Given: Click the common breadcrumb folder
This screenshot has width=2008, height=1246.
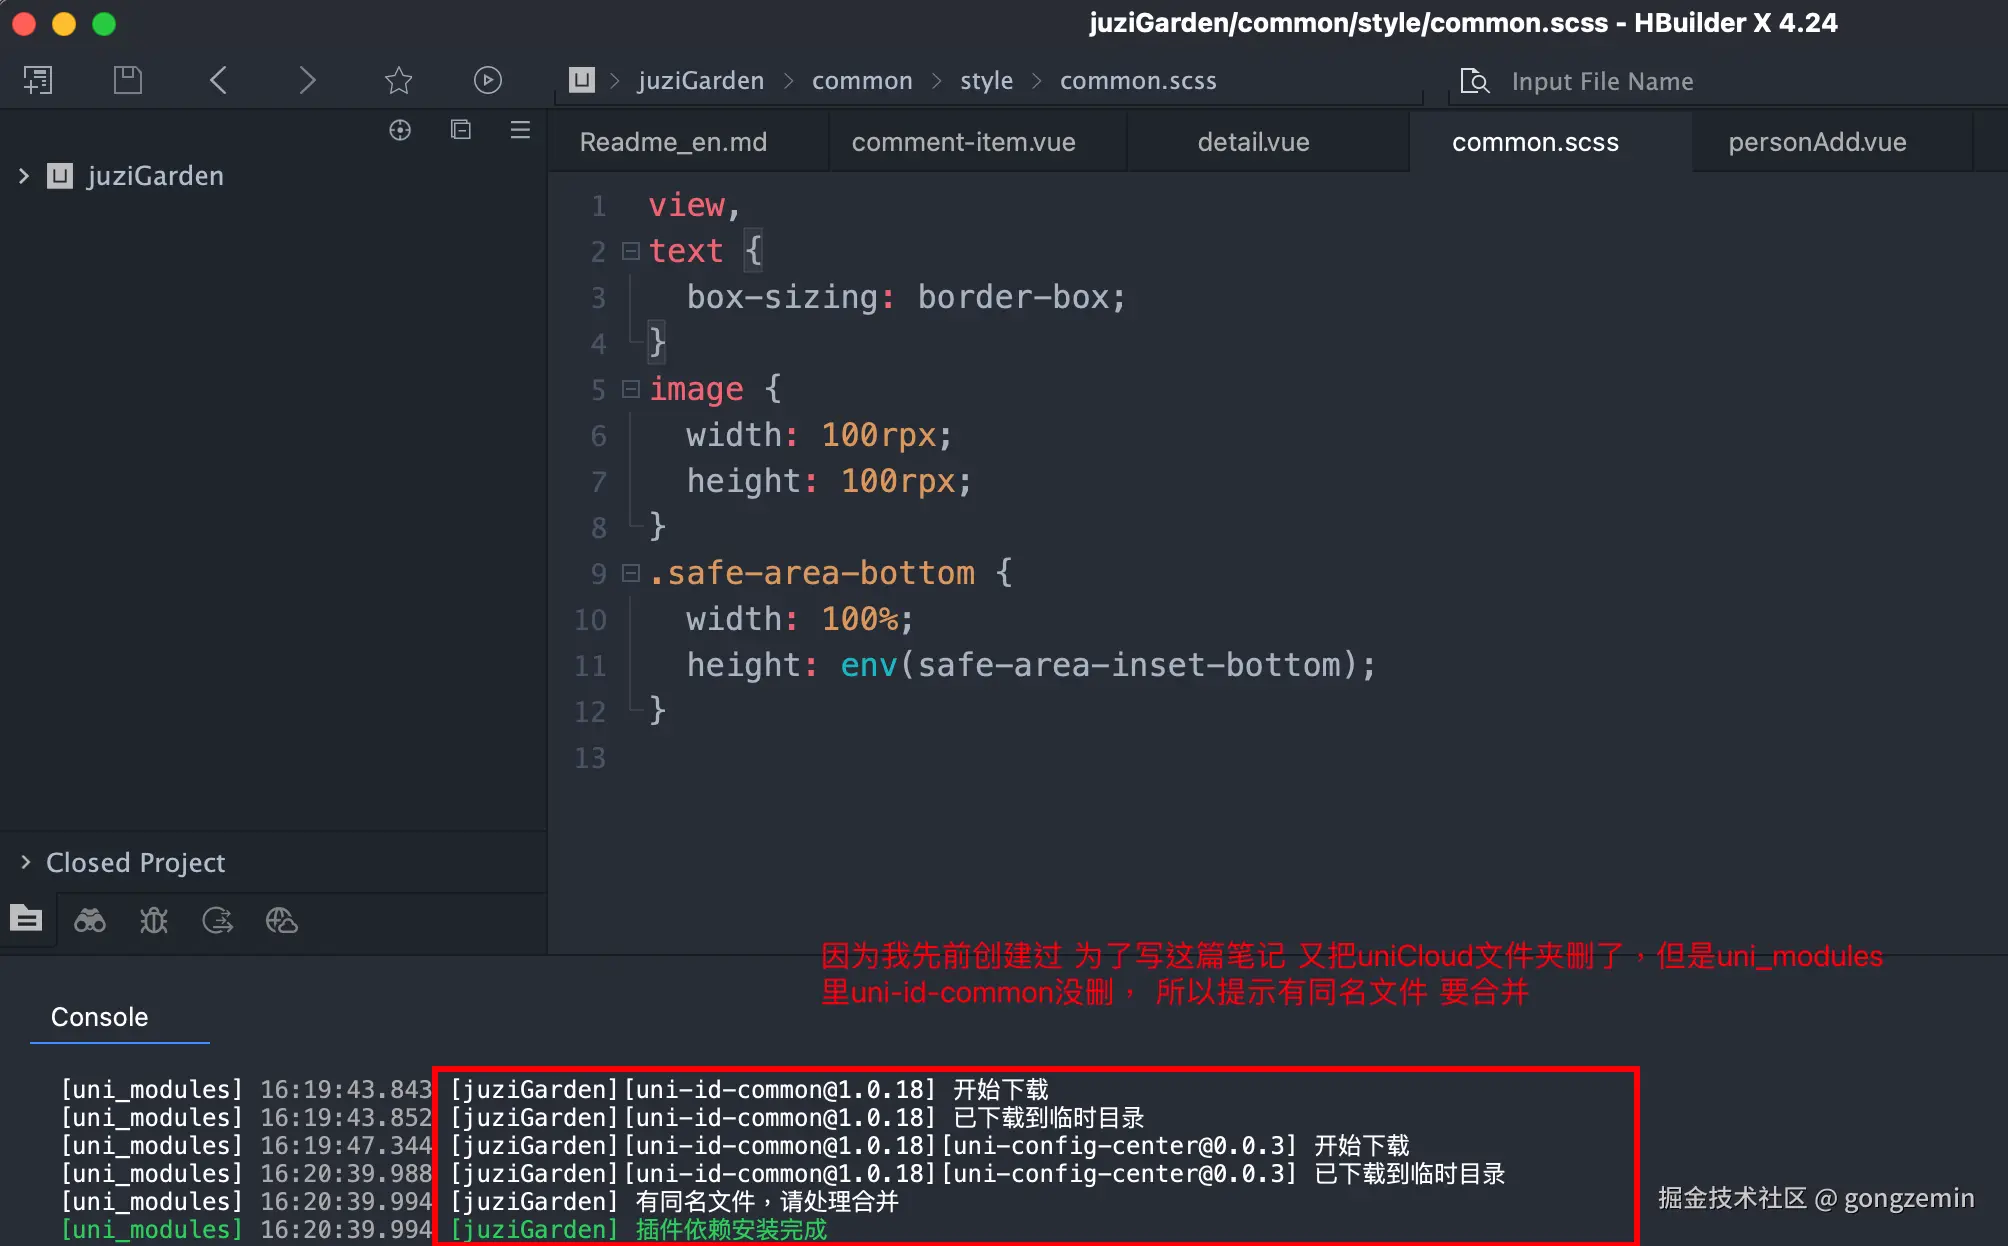Looking at the screenshot, I should point(861,81).
